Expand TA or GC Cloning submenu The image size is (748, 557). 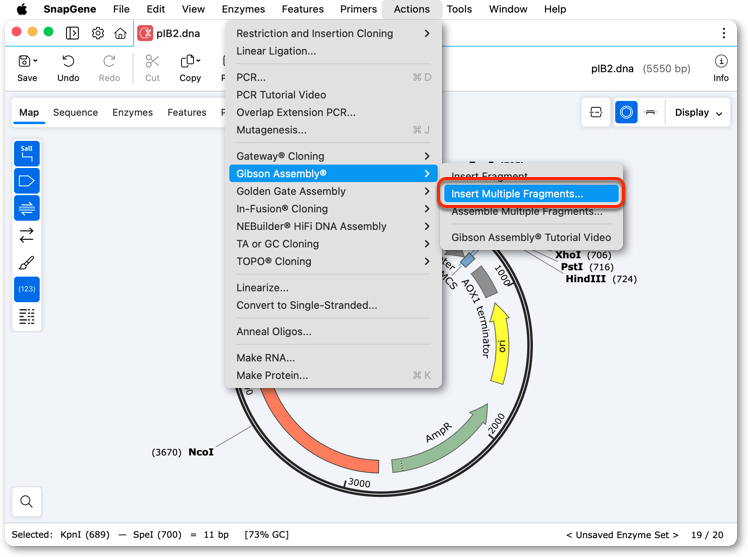[x=333, y=244]
